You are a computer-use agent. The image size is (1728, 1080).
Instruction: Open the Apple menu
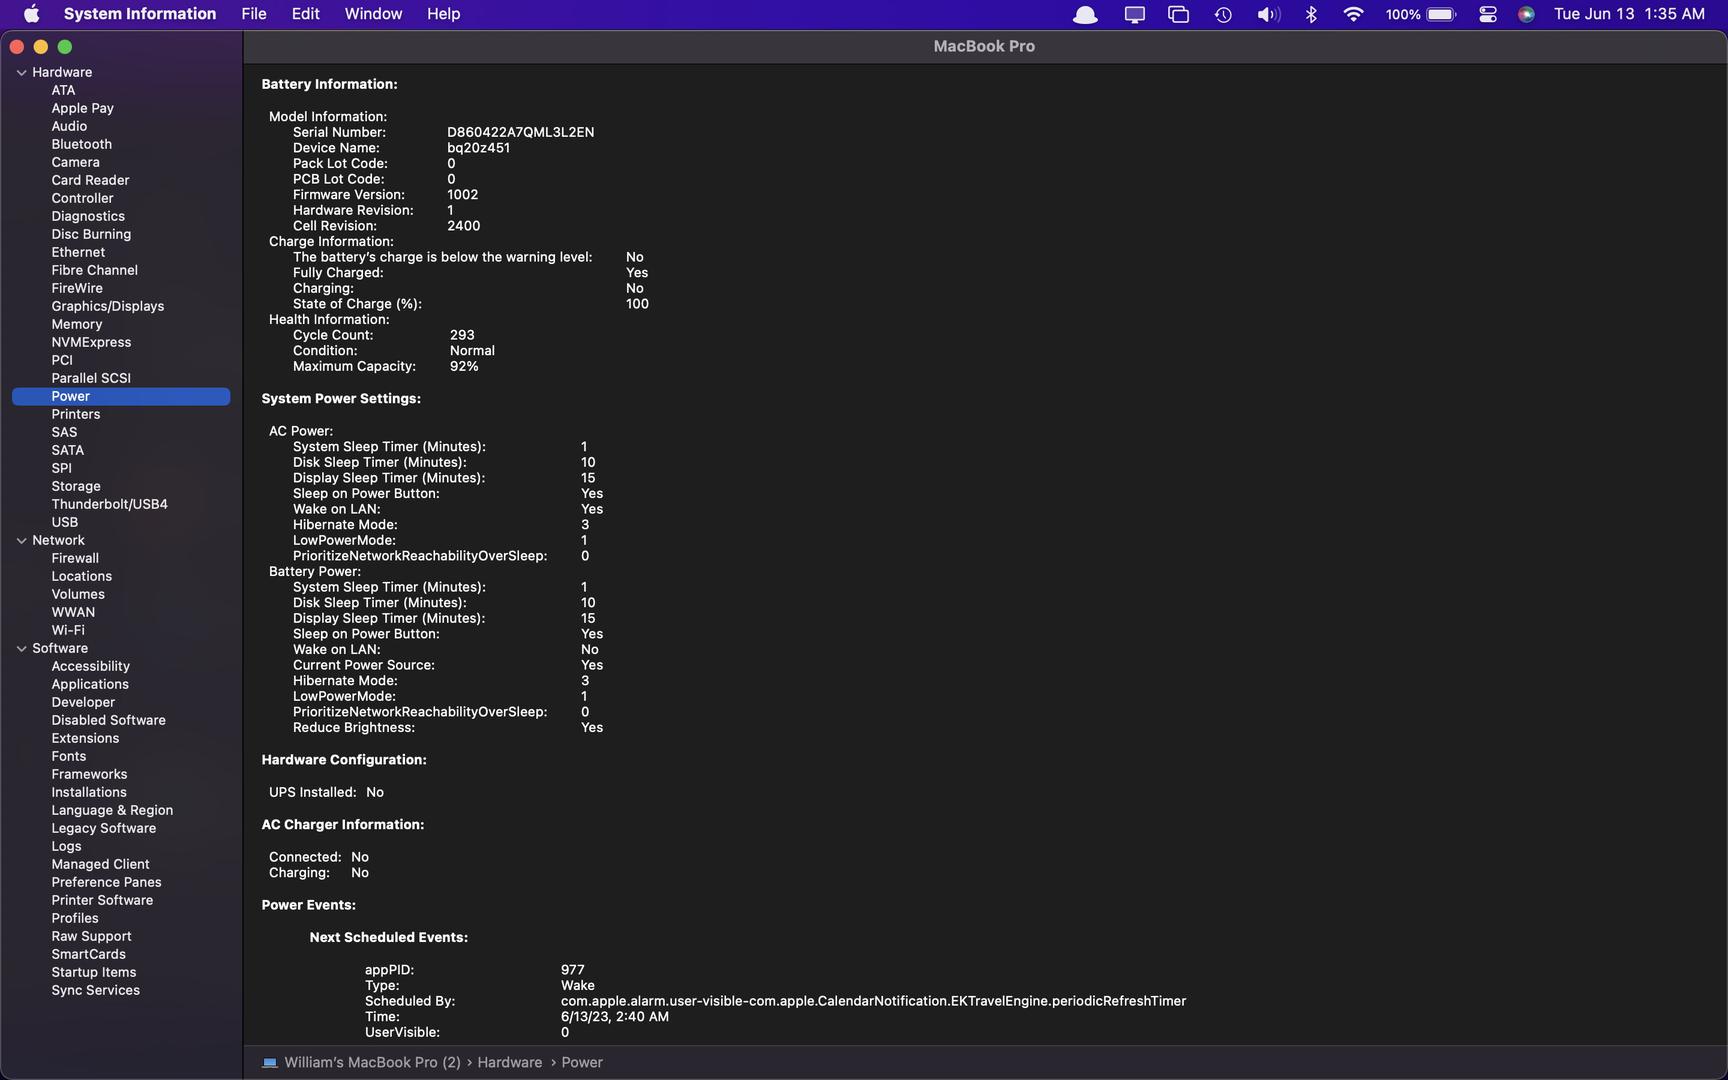tap(31, 14)
